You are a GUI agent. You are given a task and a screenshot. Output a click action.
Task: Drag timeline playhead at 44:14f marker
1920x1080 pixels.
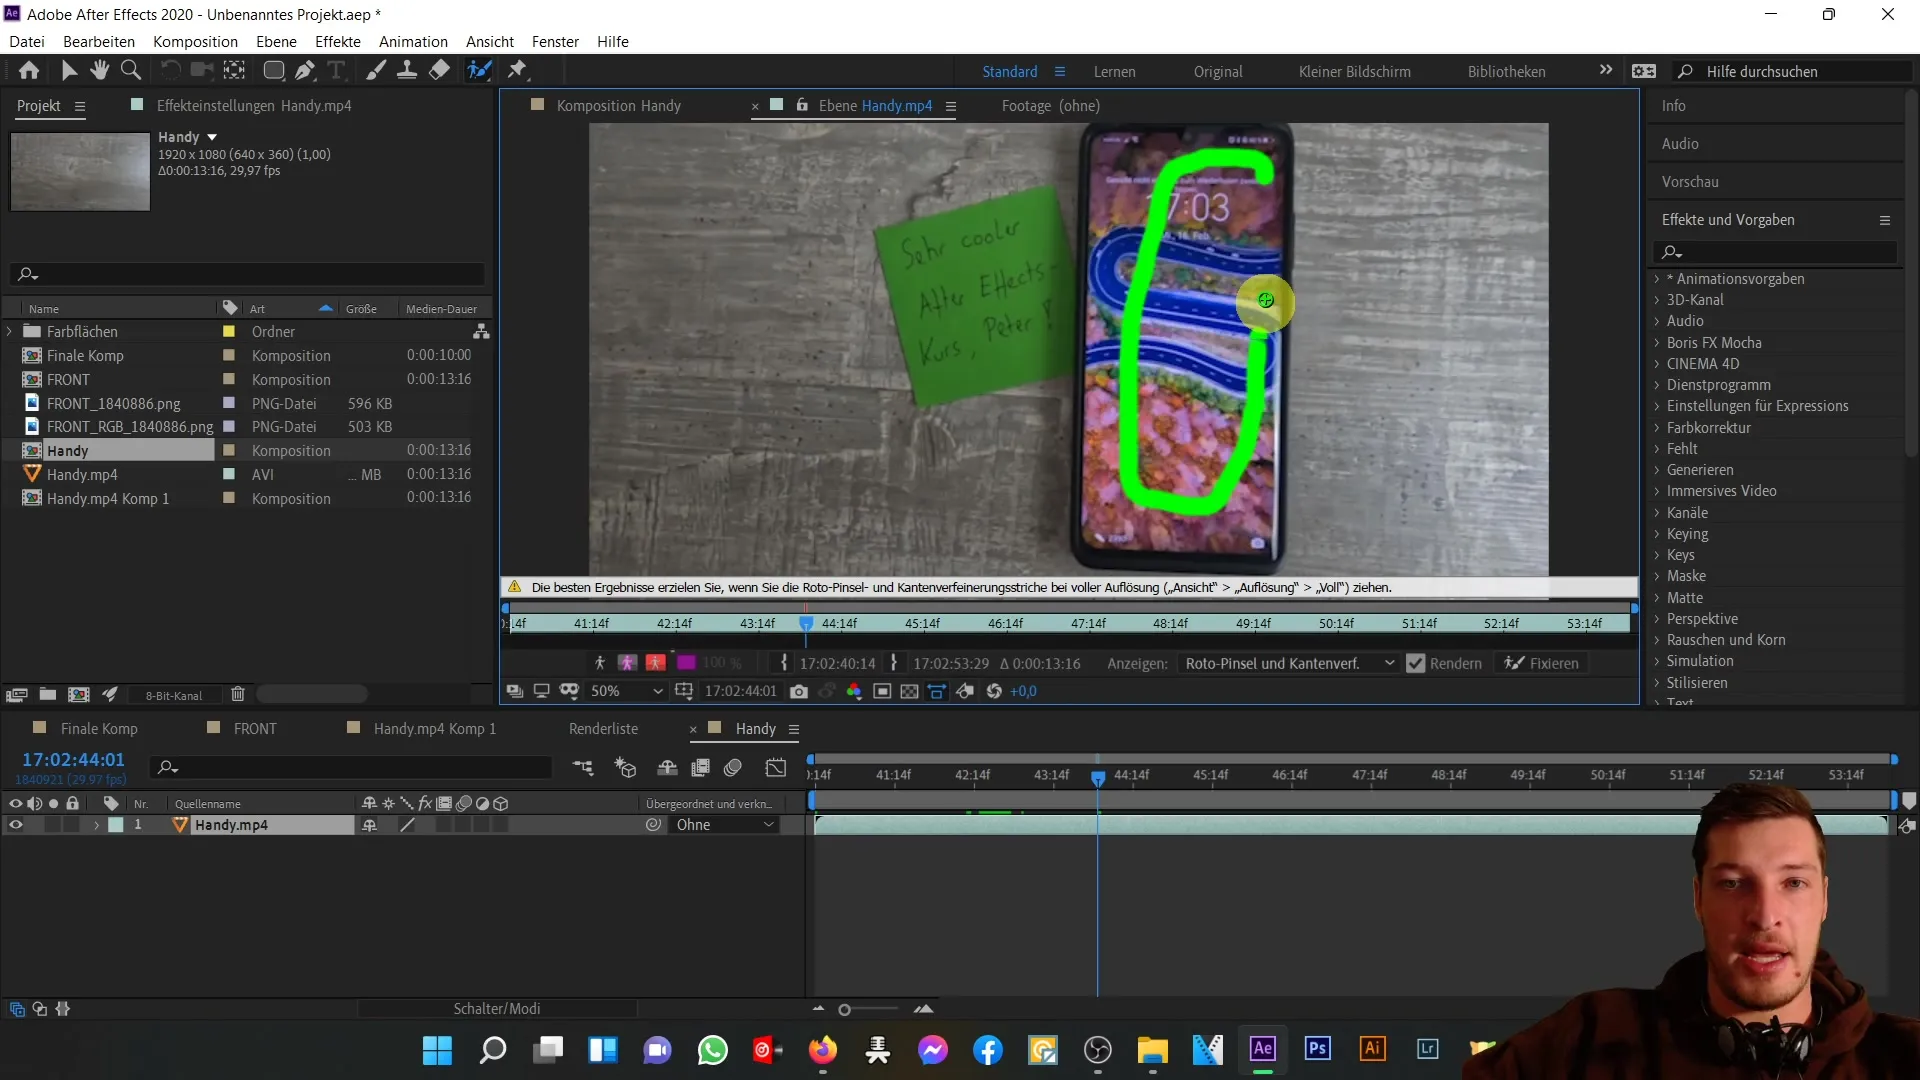coord(1097,777)
